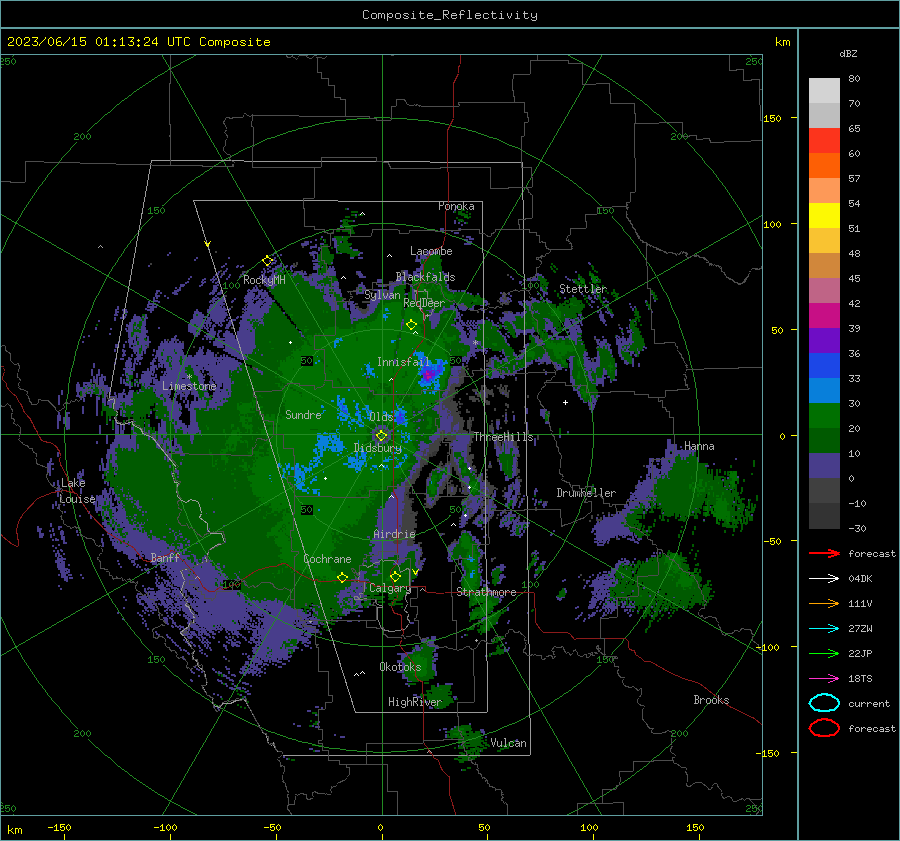Click the Stettler city label
900x841 pixels.
(x=583, y=289)
